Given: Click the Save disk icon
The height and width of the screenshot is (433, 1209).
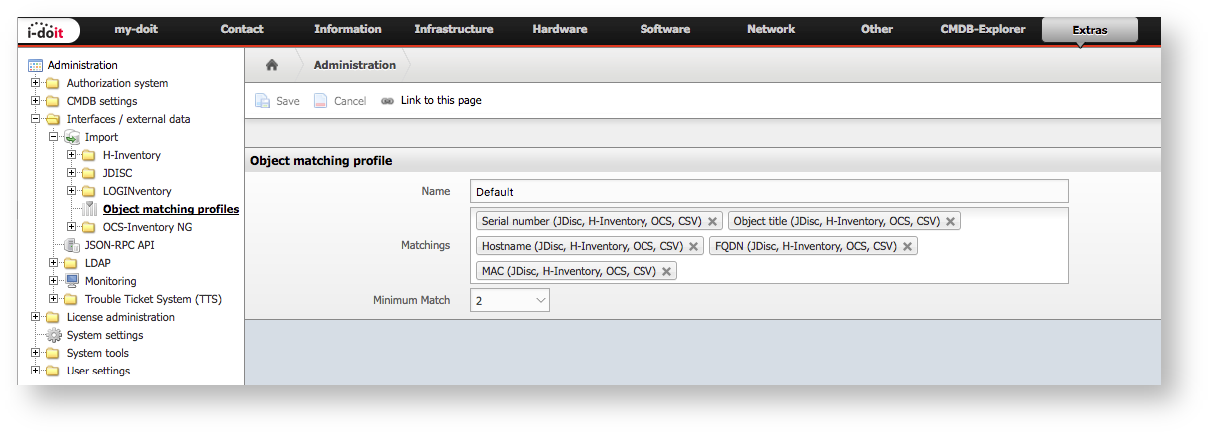Looking at the screenshot, I should point(262,100).
